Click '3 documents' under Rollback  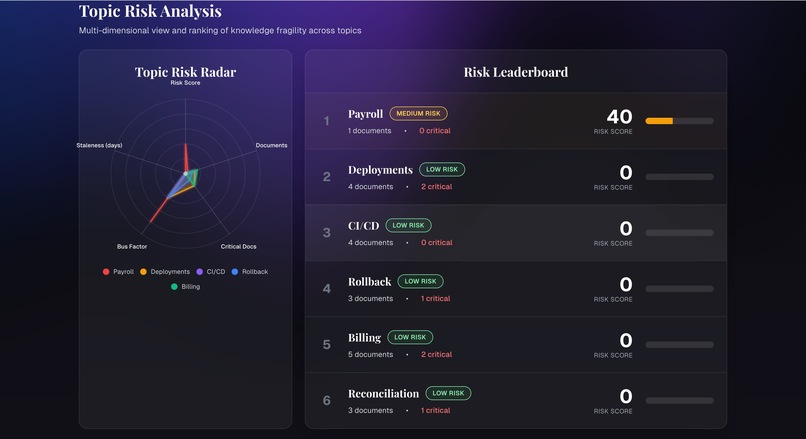click(371, 299)
